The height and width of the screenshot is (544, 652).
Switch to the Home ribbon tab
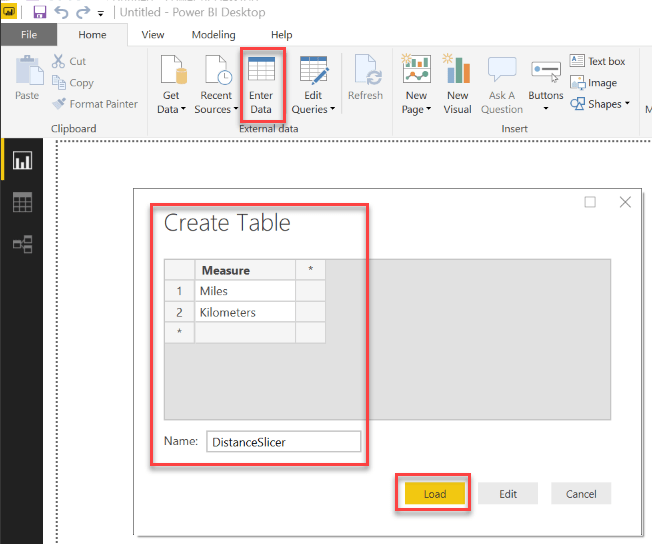click(92, 35)
